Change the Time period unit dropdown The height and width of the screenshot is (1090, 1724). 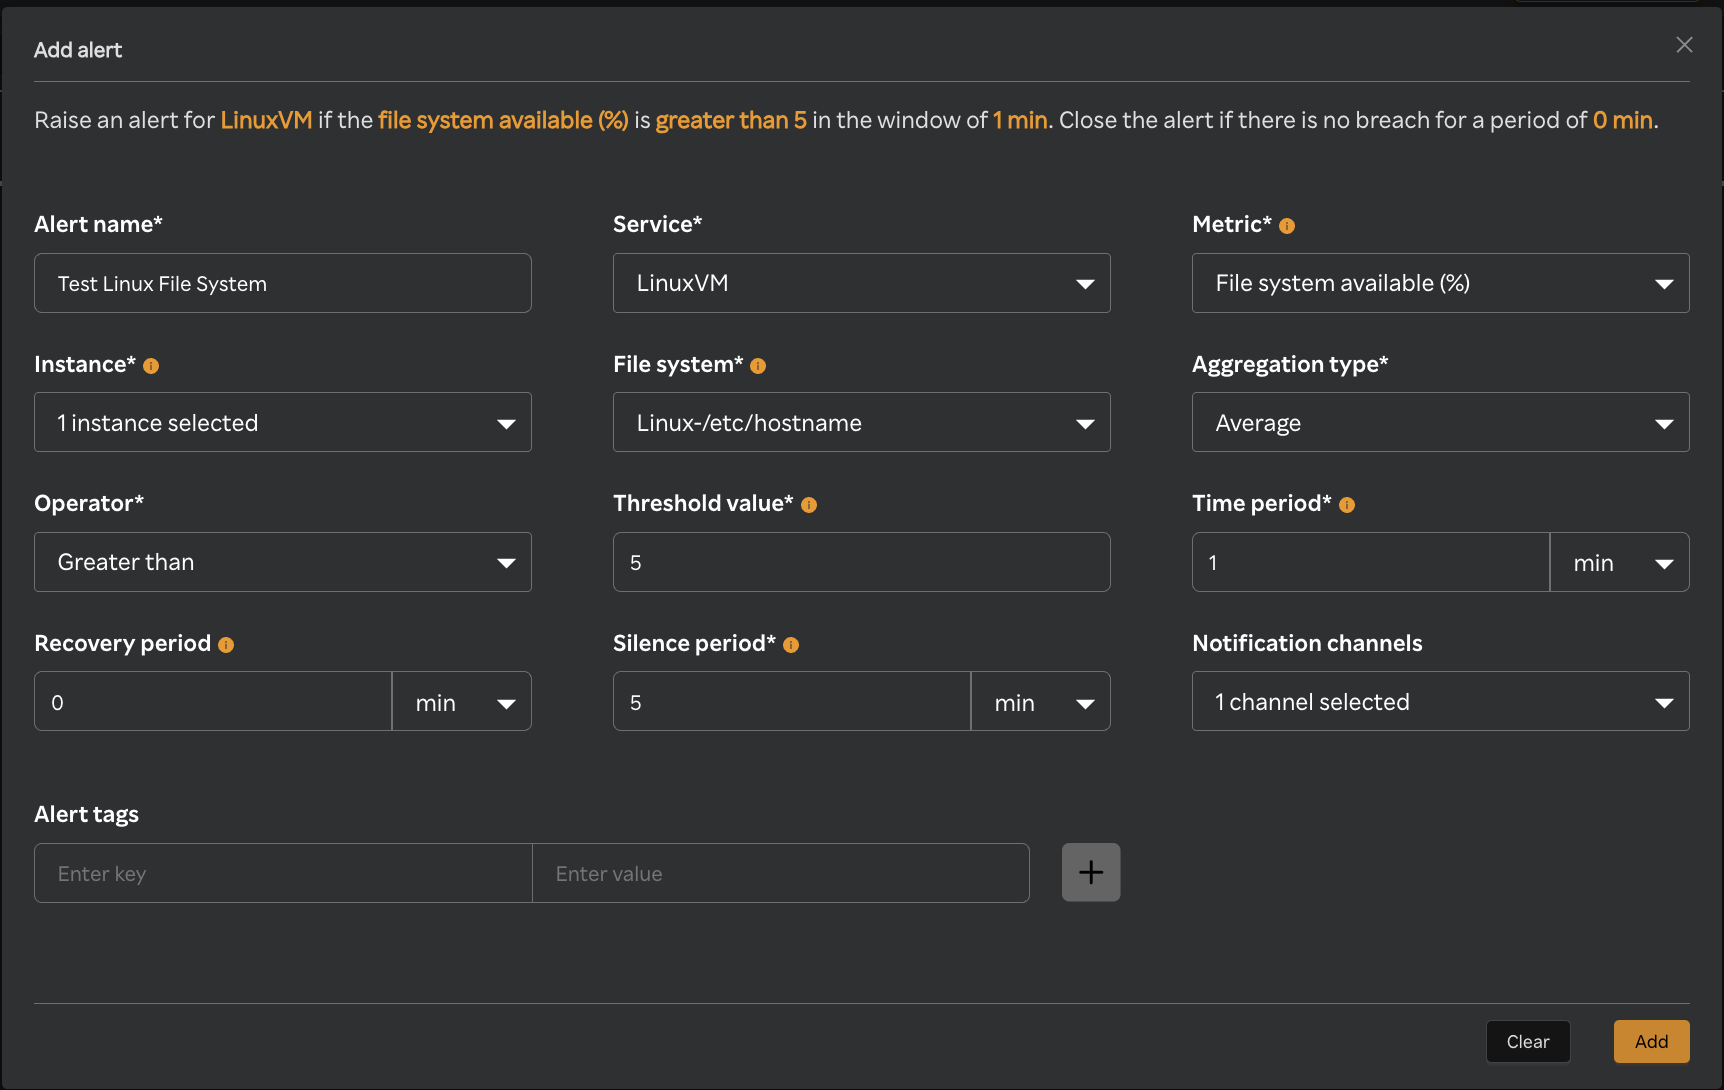[1619, 562]
